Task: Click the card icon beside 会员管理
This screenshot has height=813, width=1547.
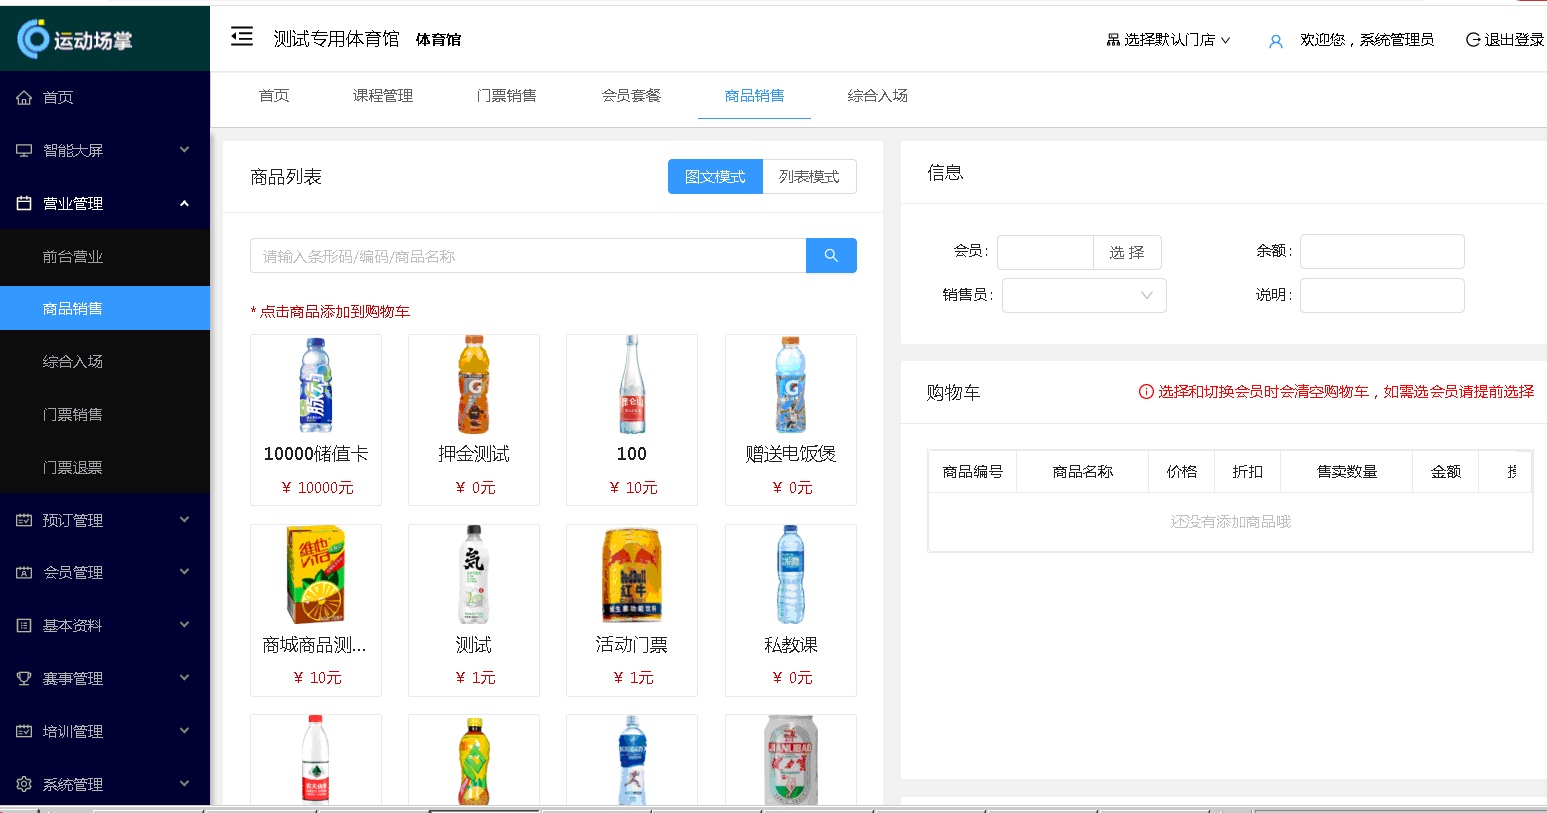Action: [24, 572]
